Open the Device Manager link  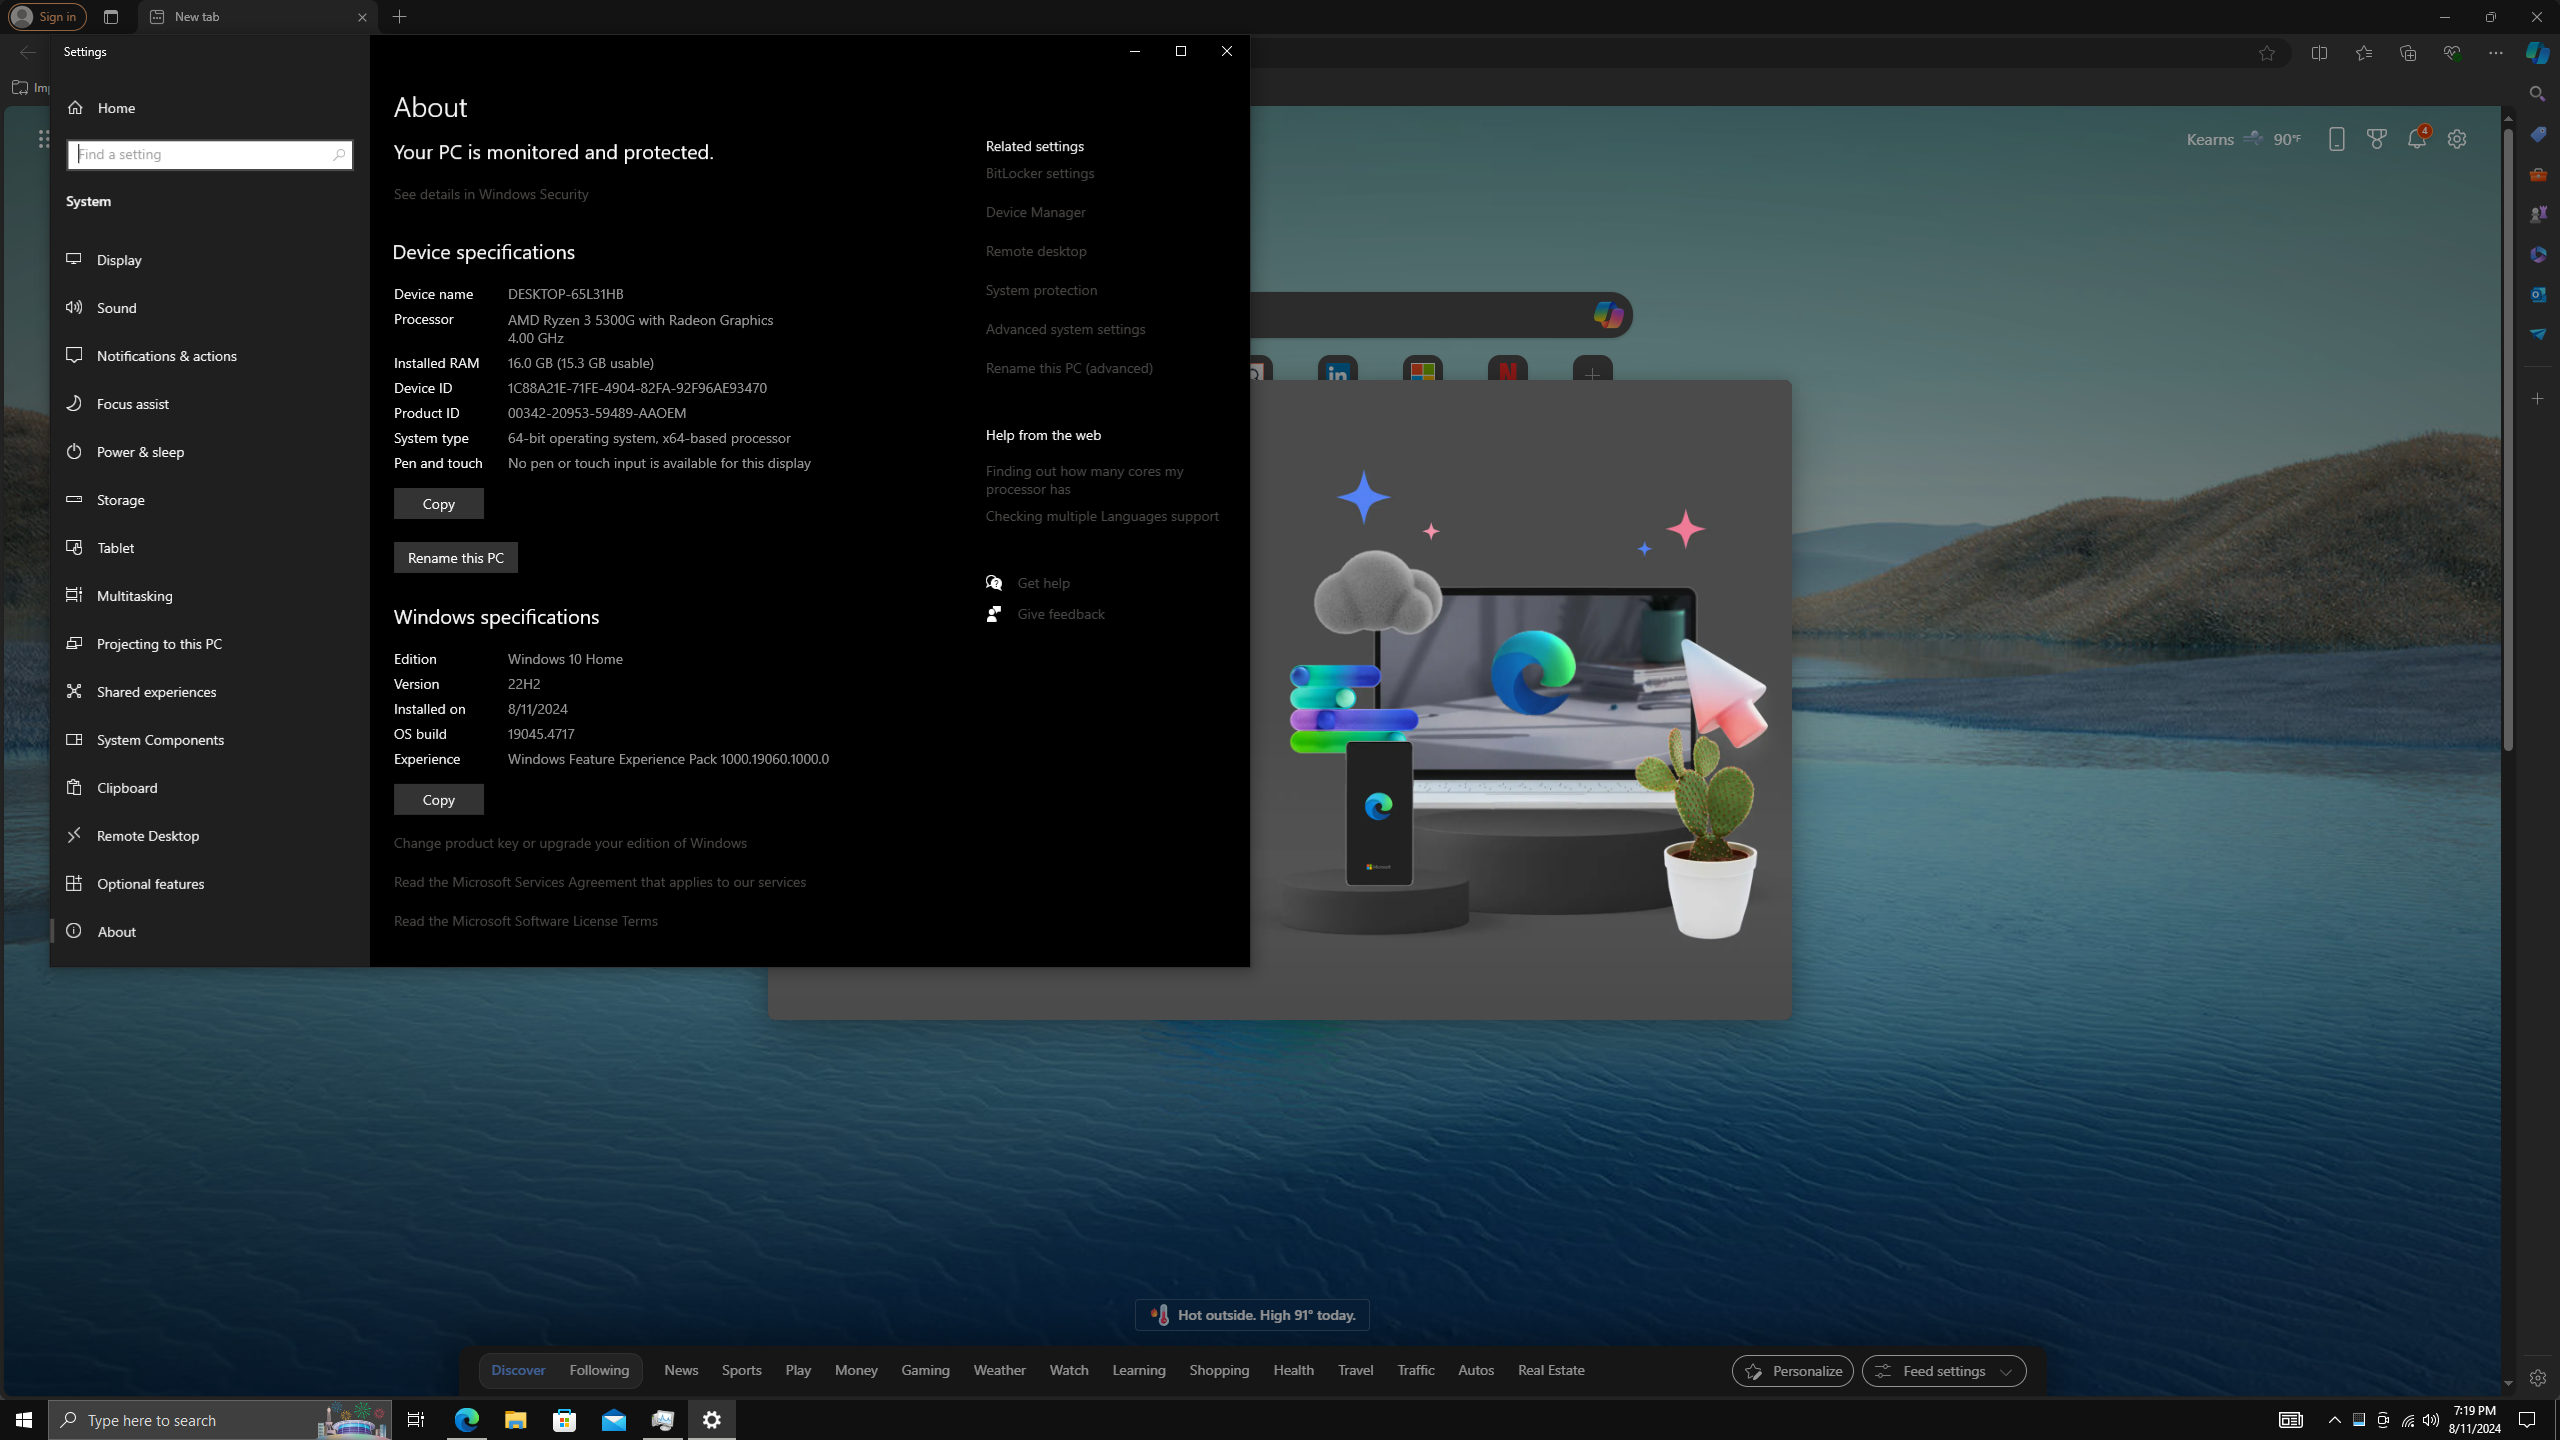(x=1035, y=212)
